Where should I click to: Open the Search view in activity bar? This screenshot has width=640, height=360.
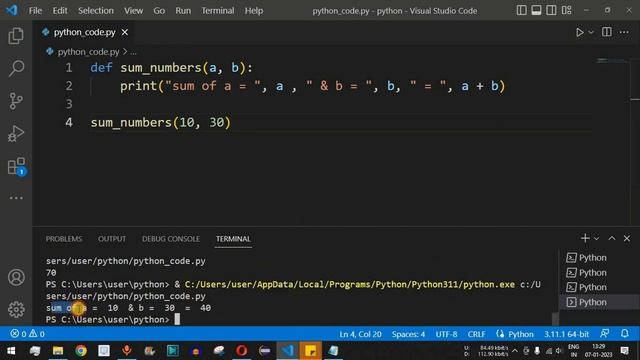[x=16, y=68]
